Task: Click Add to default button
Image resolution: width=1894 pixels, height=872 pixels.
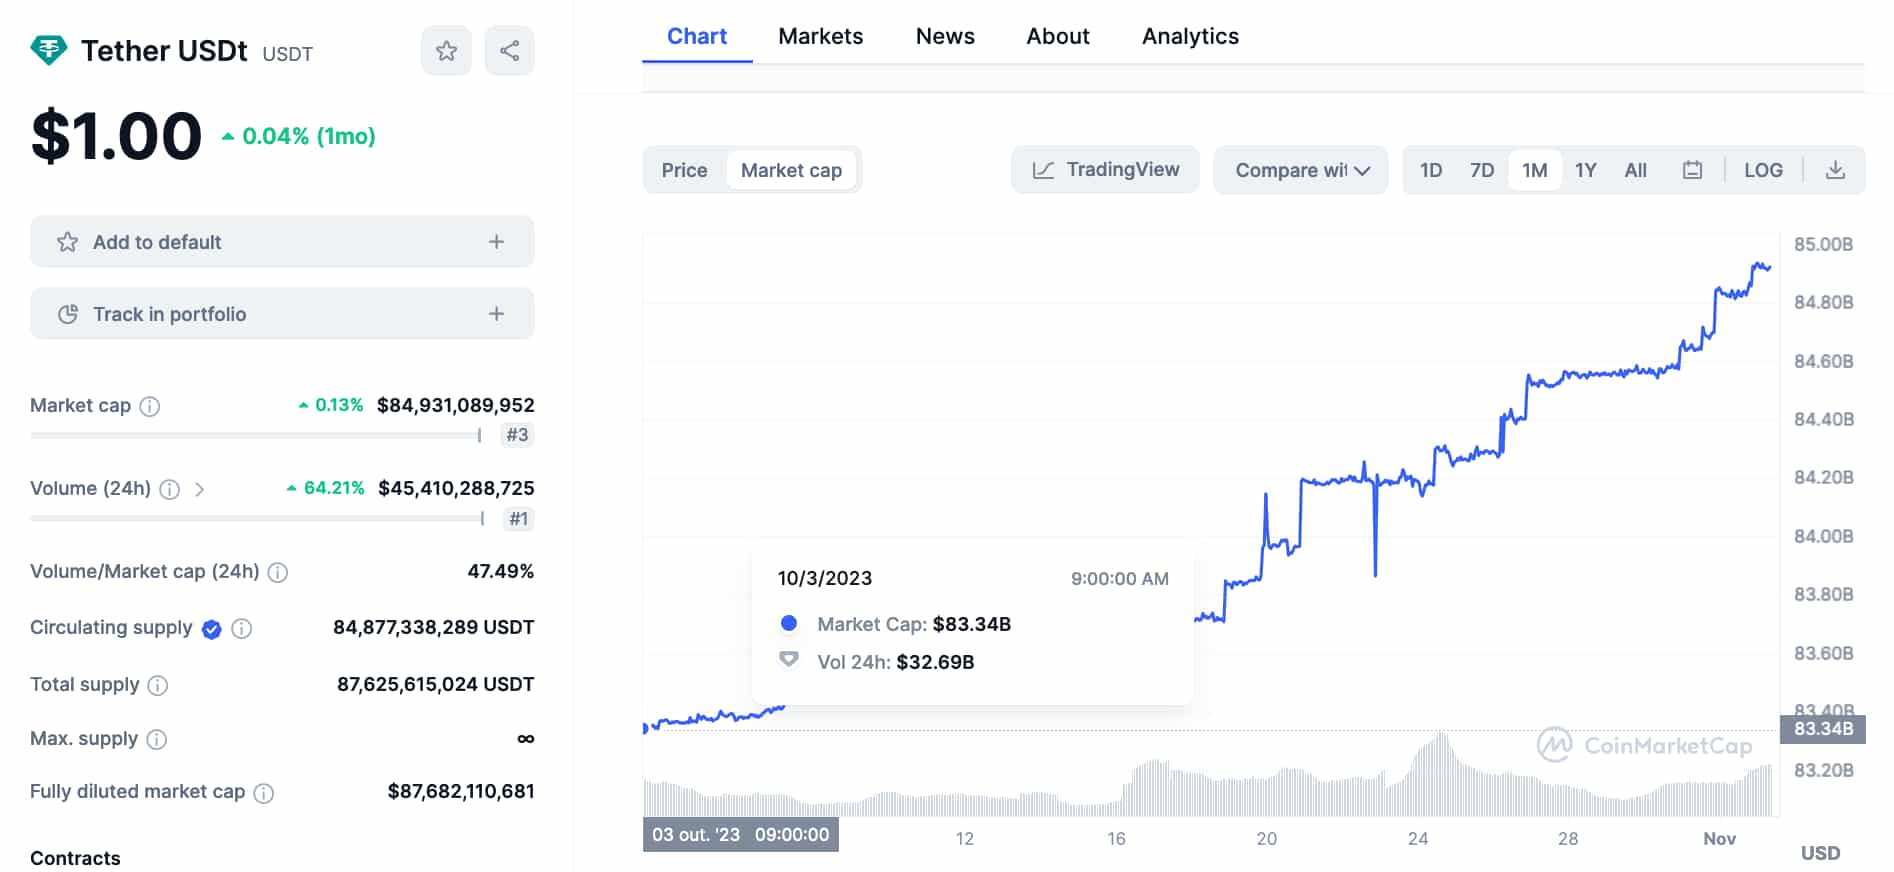Action: [x=282, y=242]
